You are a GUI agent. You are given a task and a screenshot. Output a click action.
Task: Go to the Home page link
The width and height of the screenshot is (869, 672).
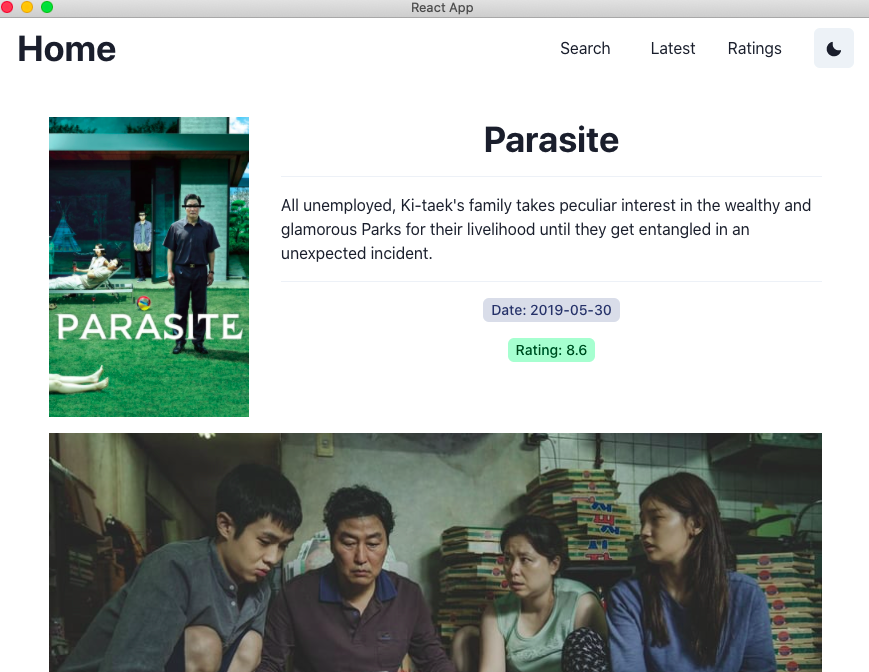point(67,49)
